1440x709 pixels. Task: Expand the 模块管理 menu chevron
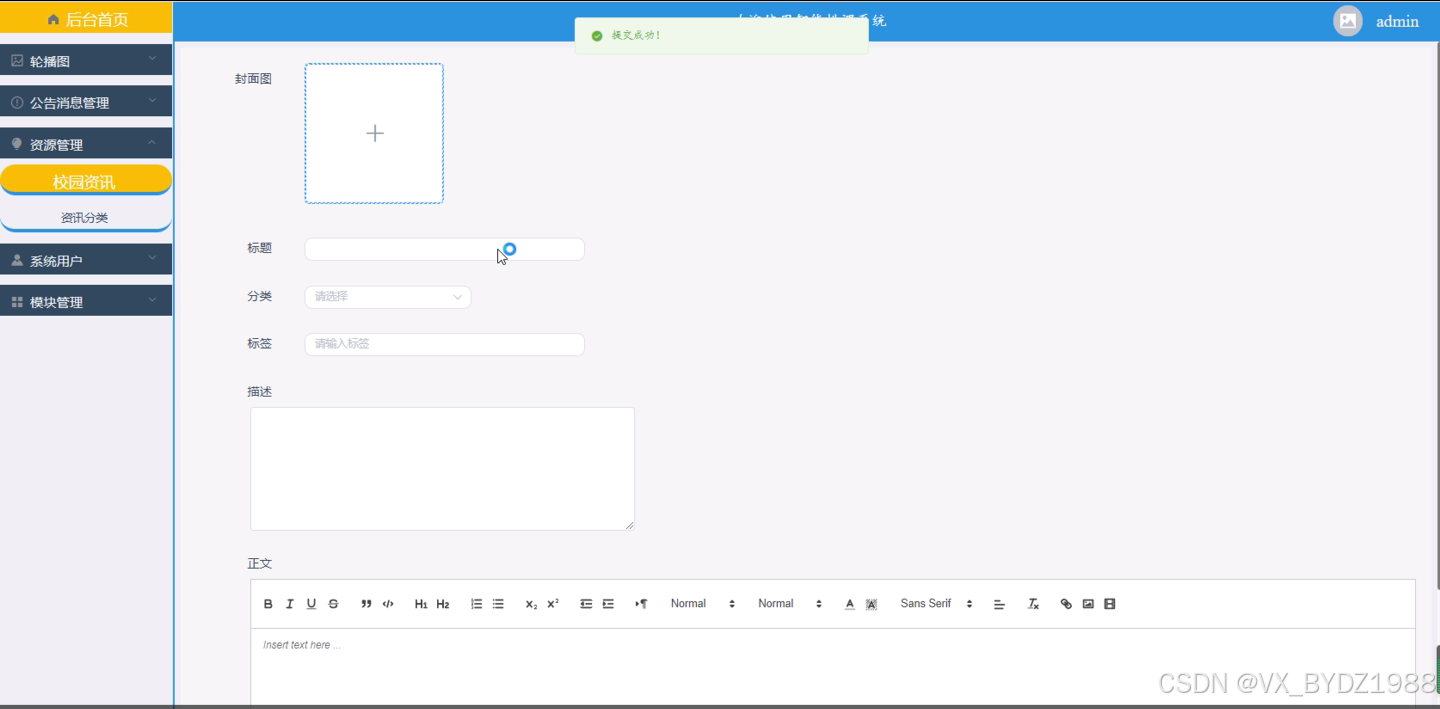[153, 300]
